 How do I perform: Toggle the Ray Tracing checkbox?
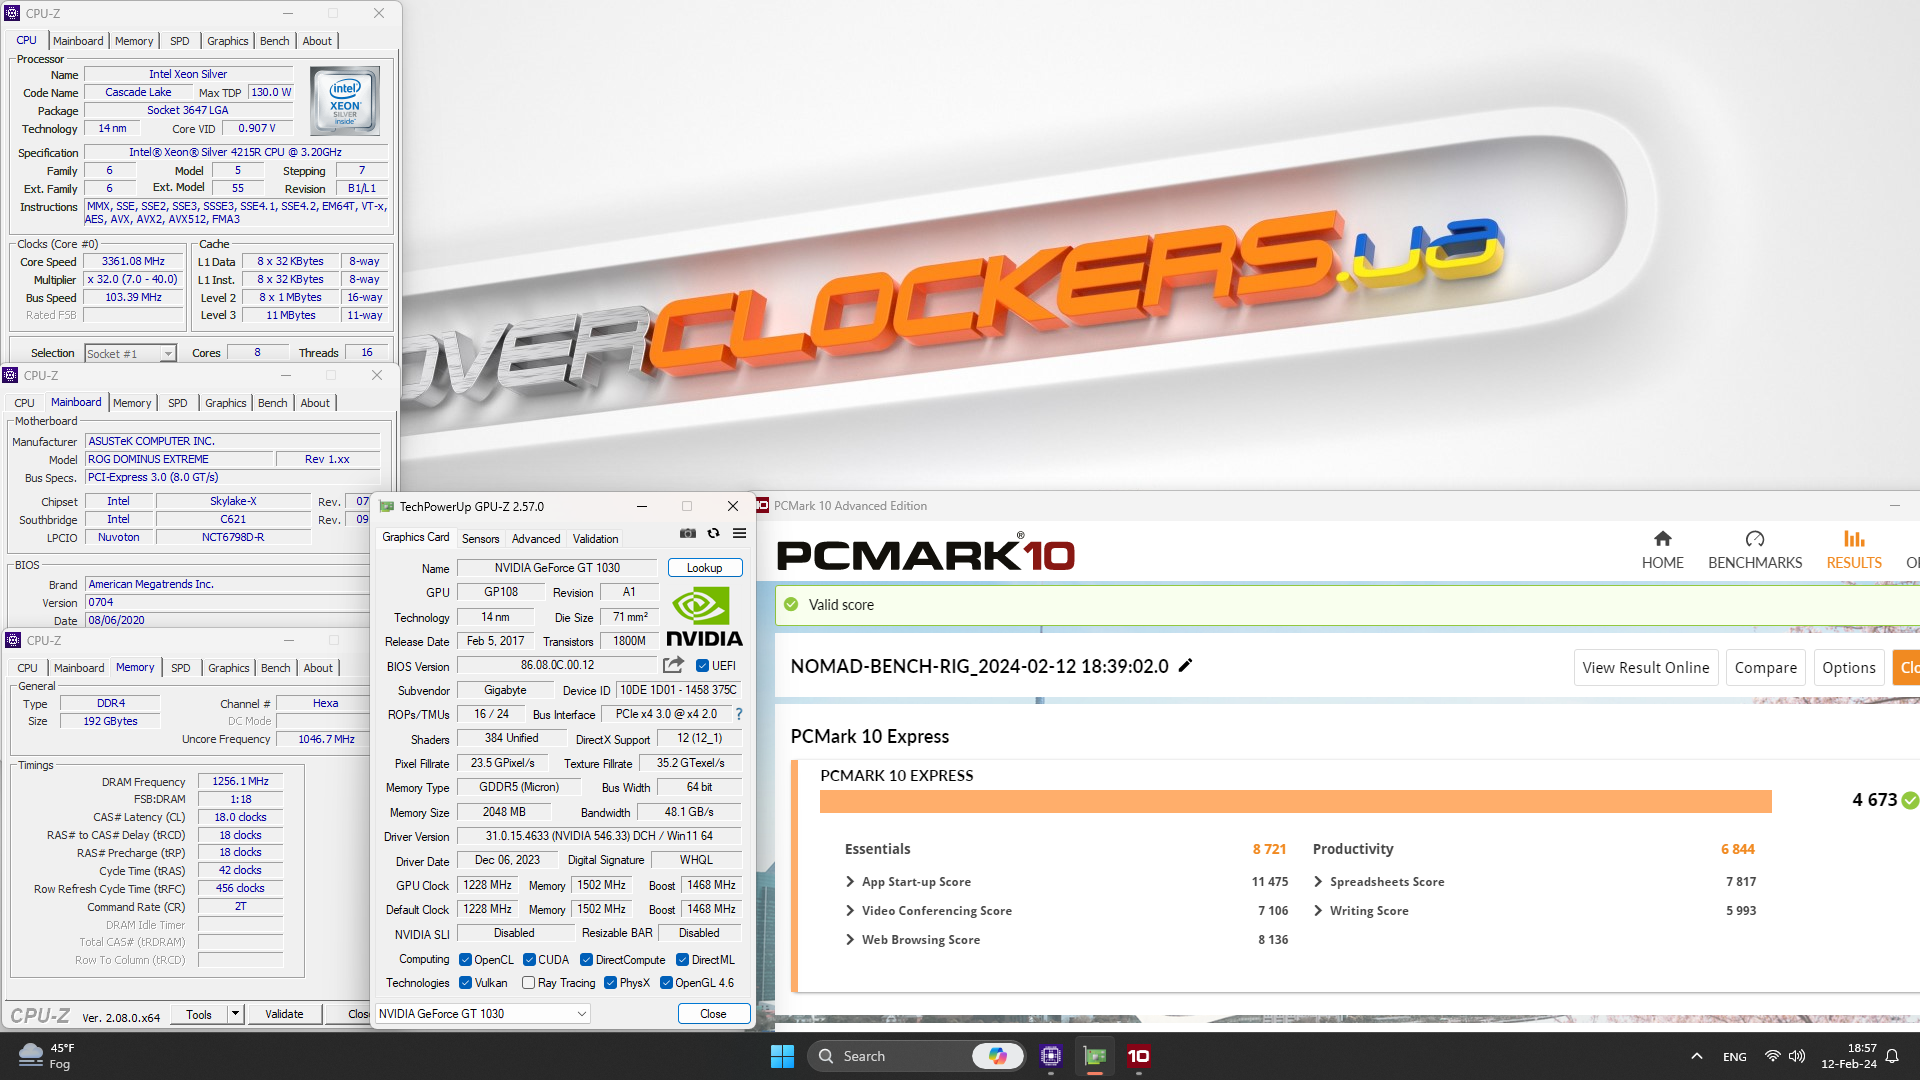click(x=528, y=983)
